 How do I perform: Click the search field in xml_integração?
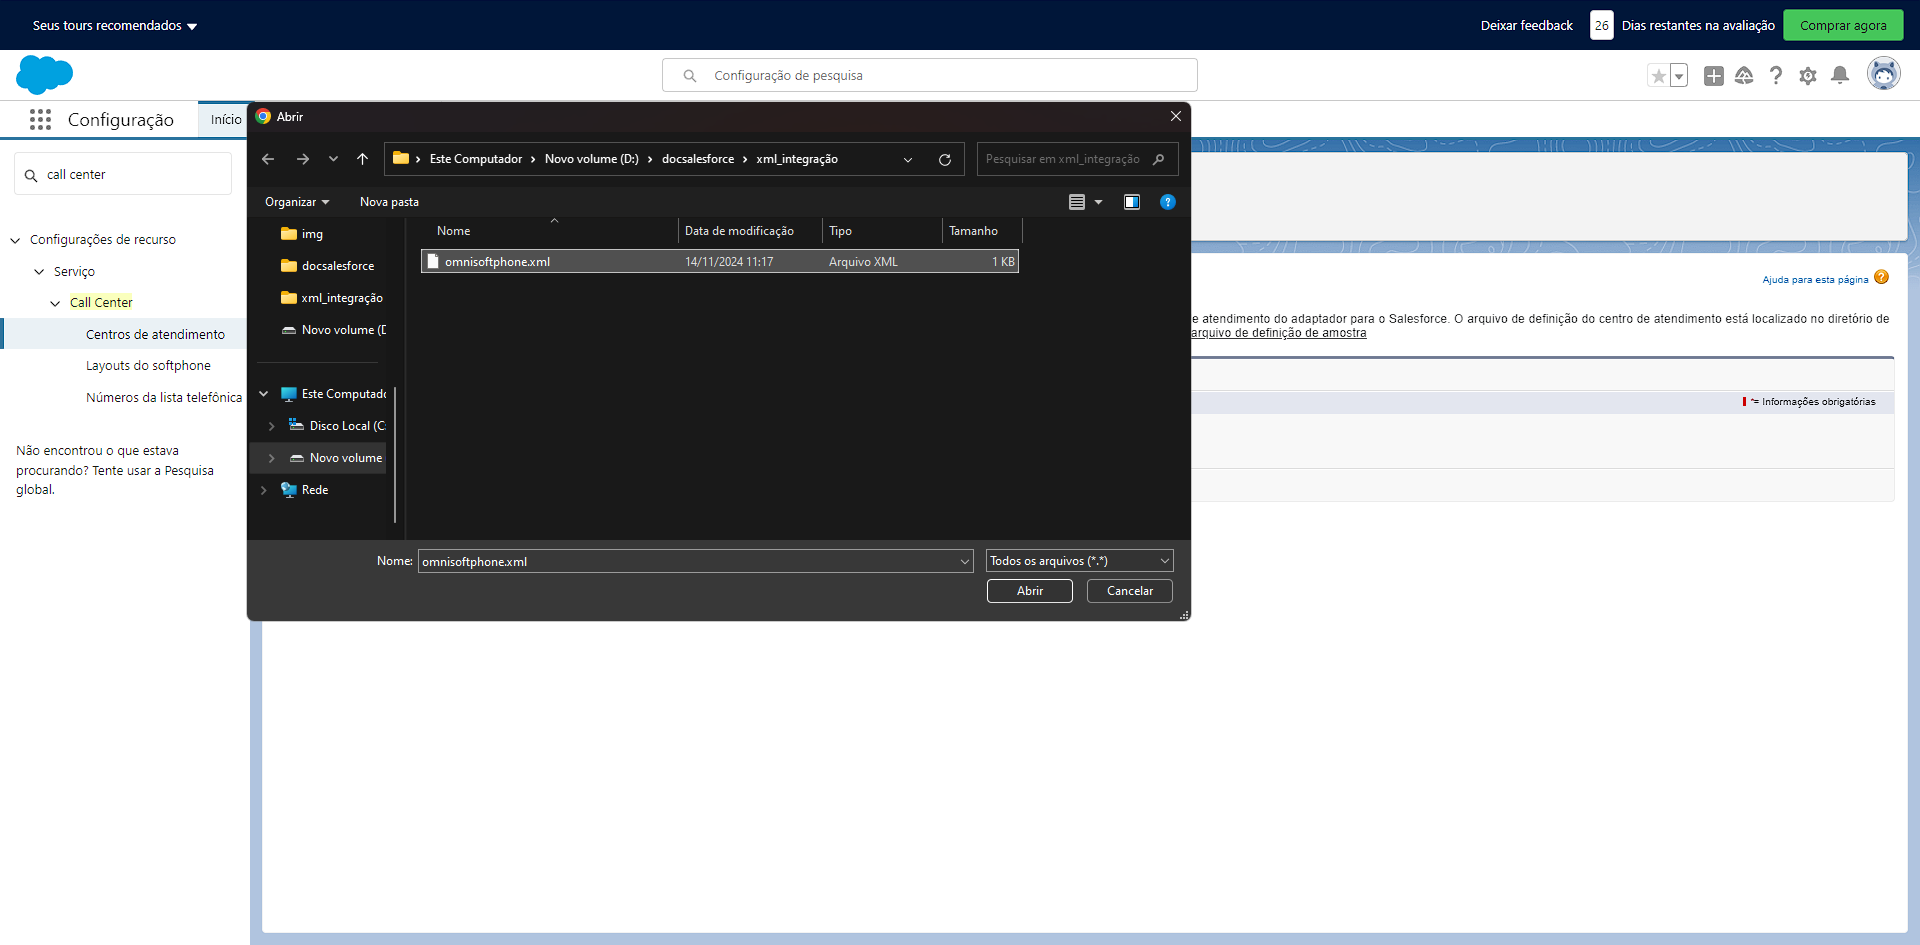(1077, 159)
